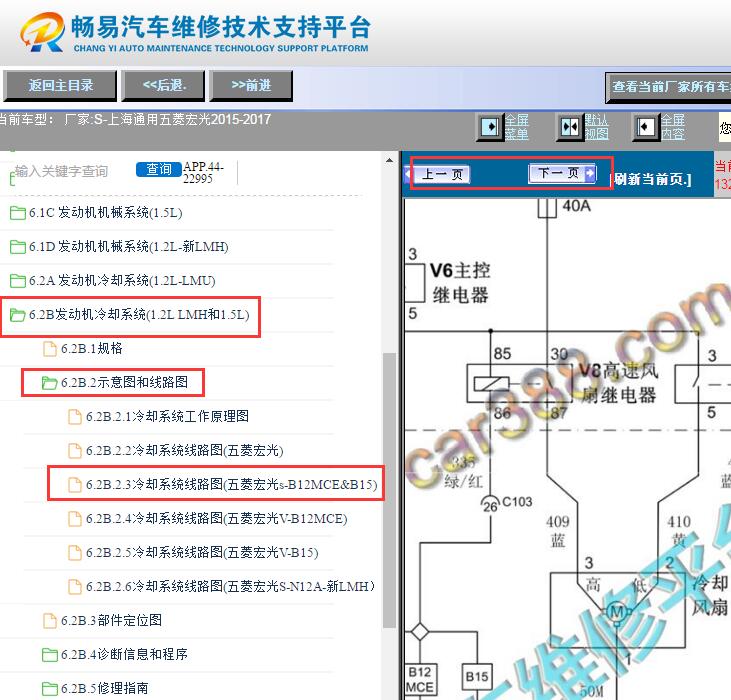Click folder icon beside 6.1D 发动机机械系统
This screenshot has height=700, width=731.
point(18,247)
